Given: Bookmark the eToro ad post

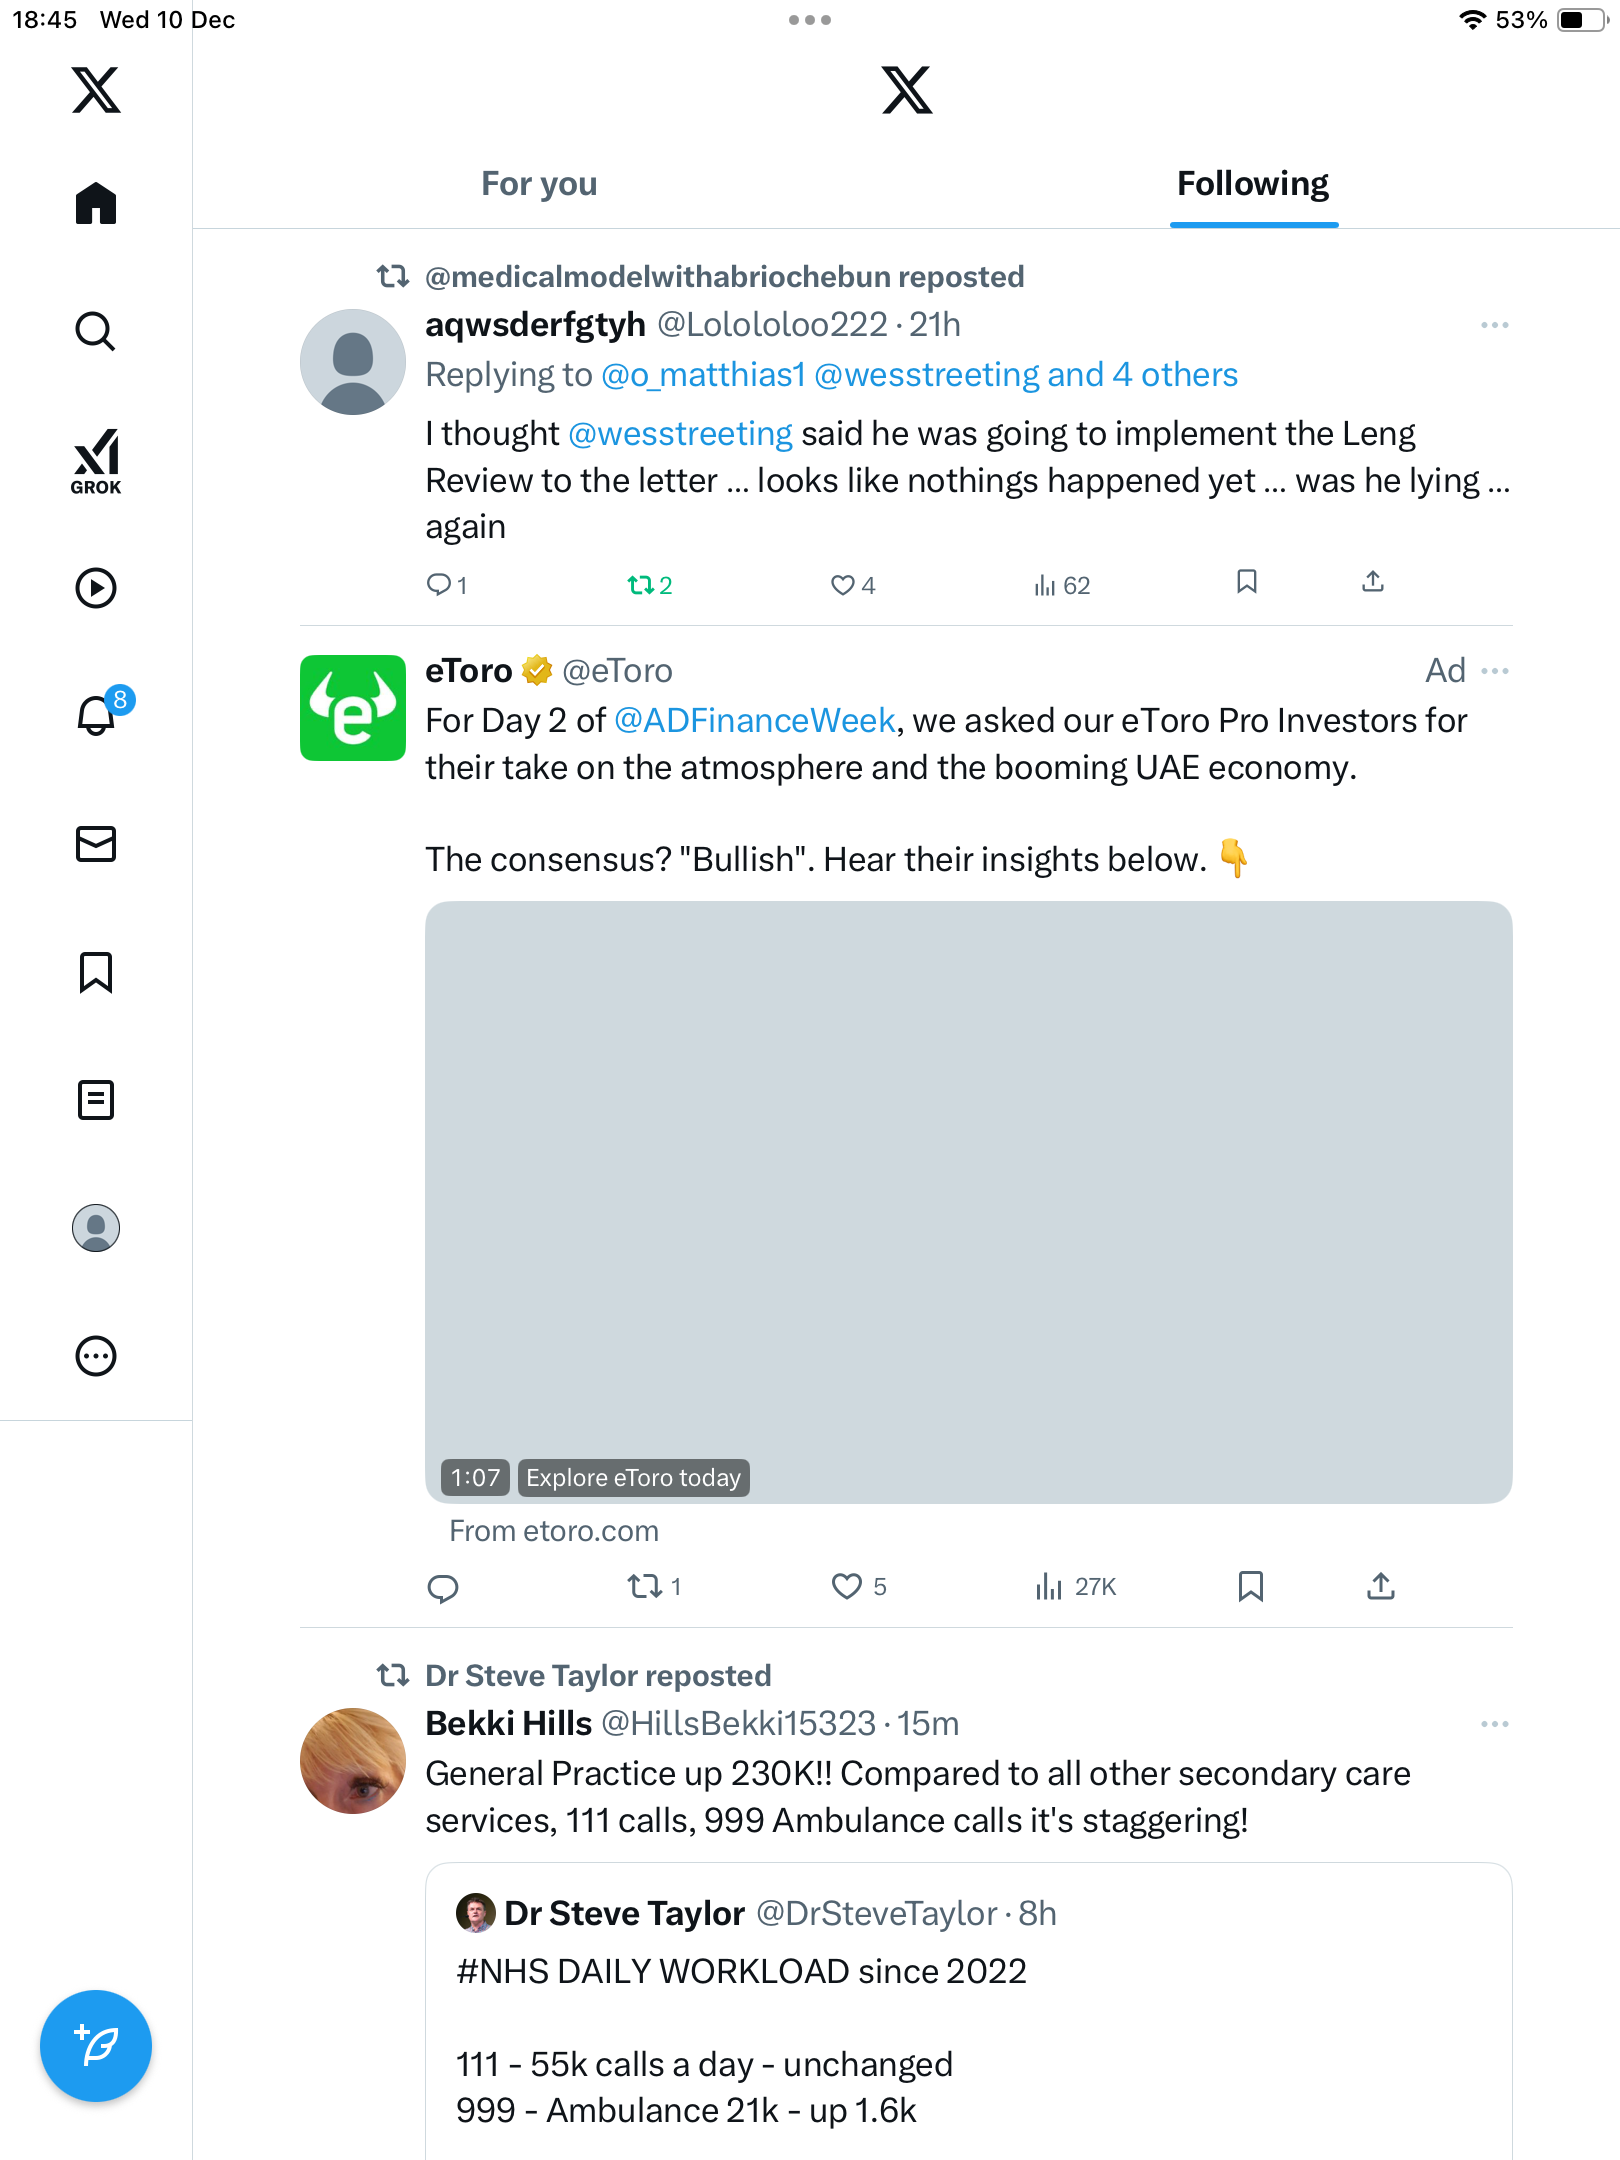Looking at the screenshot, I should (x=1250, y=1586).
